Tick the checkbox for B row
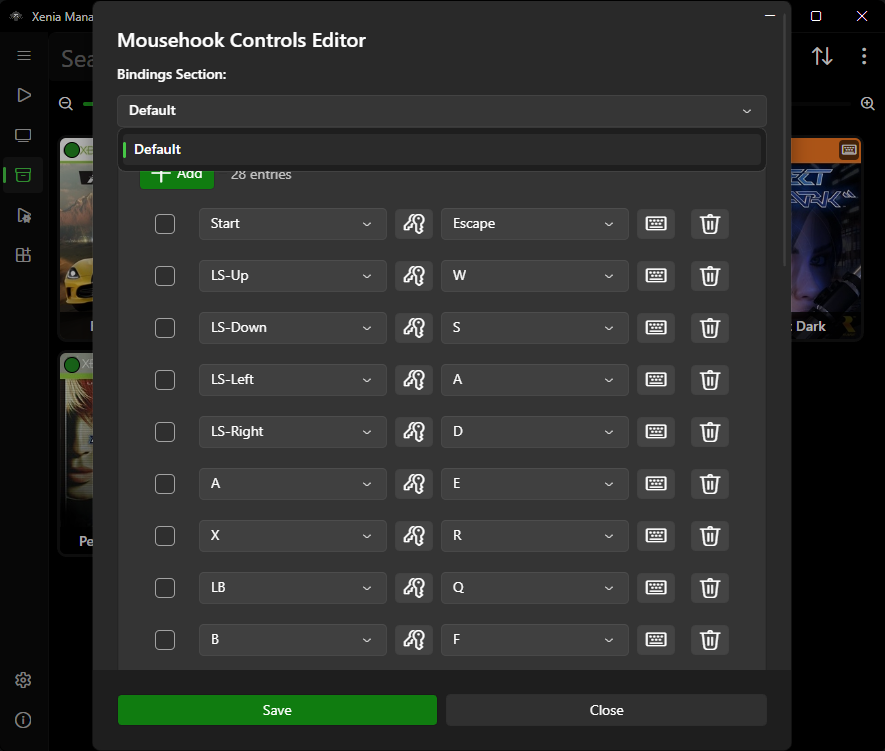This screenshot has height=751, width=885. coord(165,640)
